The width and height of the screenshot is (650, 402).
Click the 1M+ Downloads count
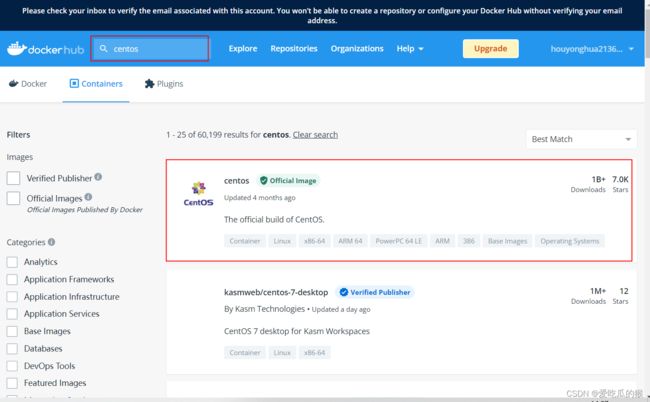point(588,295)
